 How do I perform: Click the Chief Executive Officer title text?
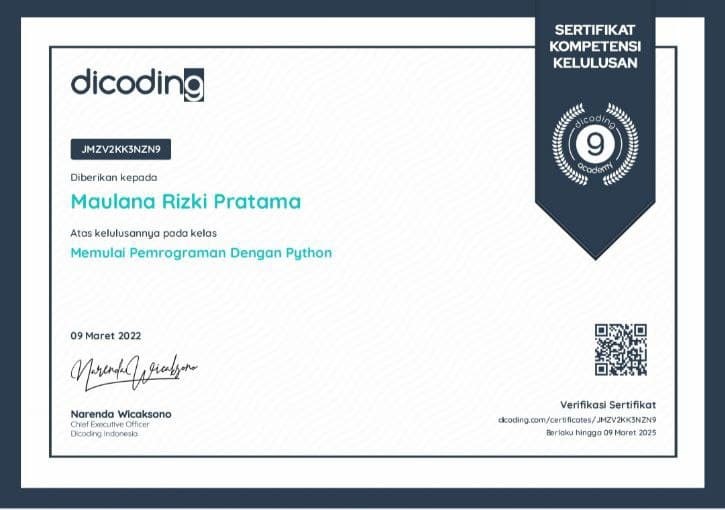pyautogui.click(x=108, y=425)
